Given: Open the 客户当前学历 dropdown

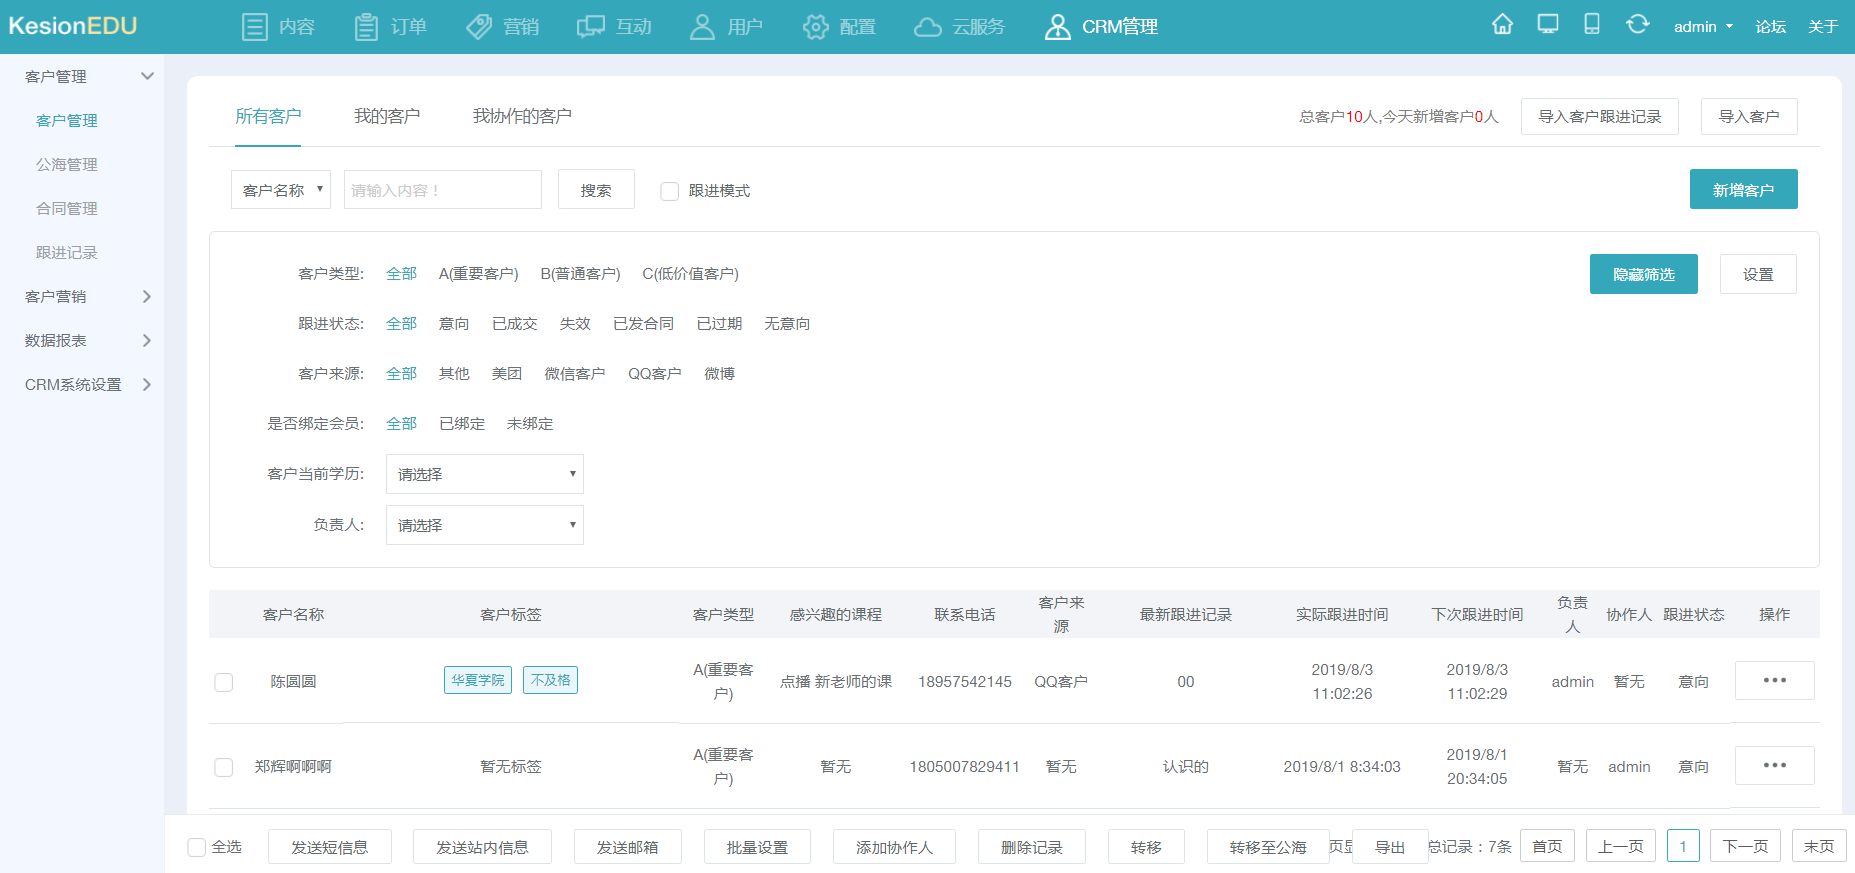Looking at the screenshot, I should pyautogui.click(x=485, y=474).
